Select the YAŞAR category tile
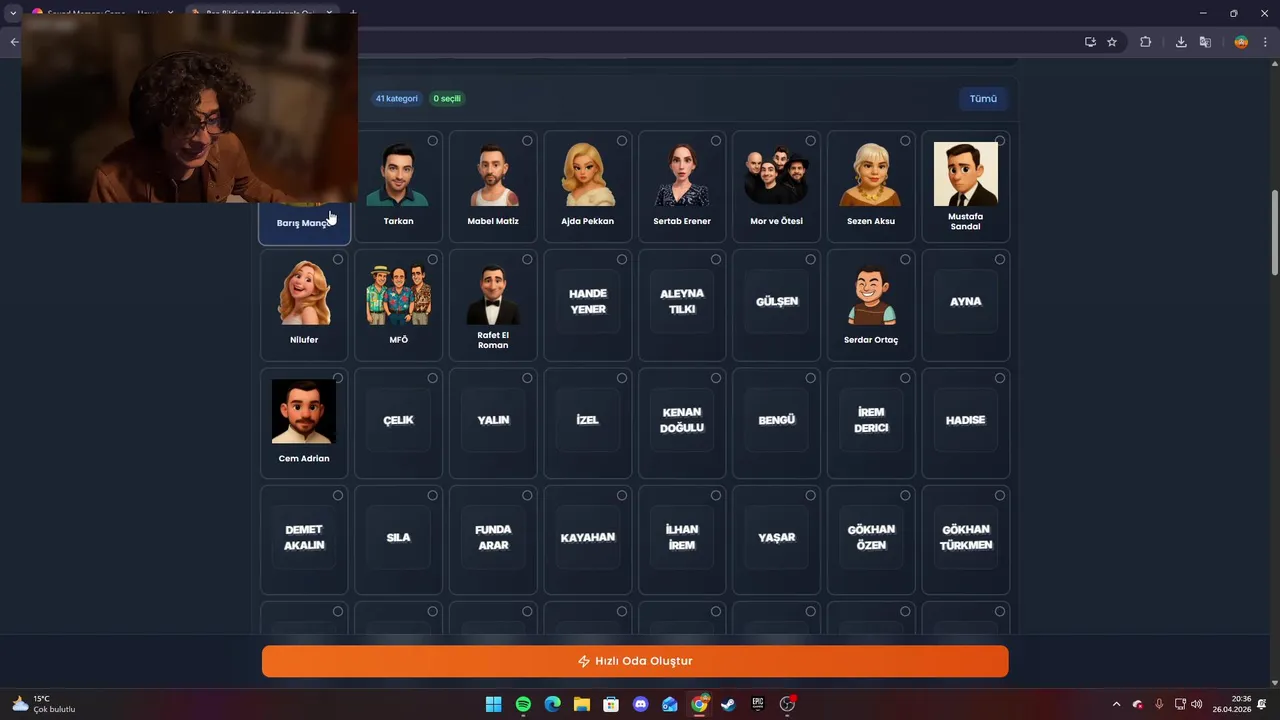 click(777, 540)
